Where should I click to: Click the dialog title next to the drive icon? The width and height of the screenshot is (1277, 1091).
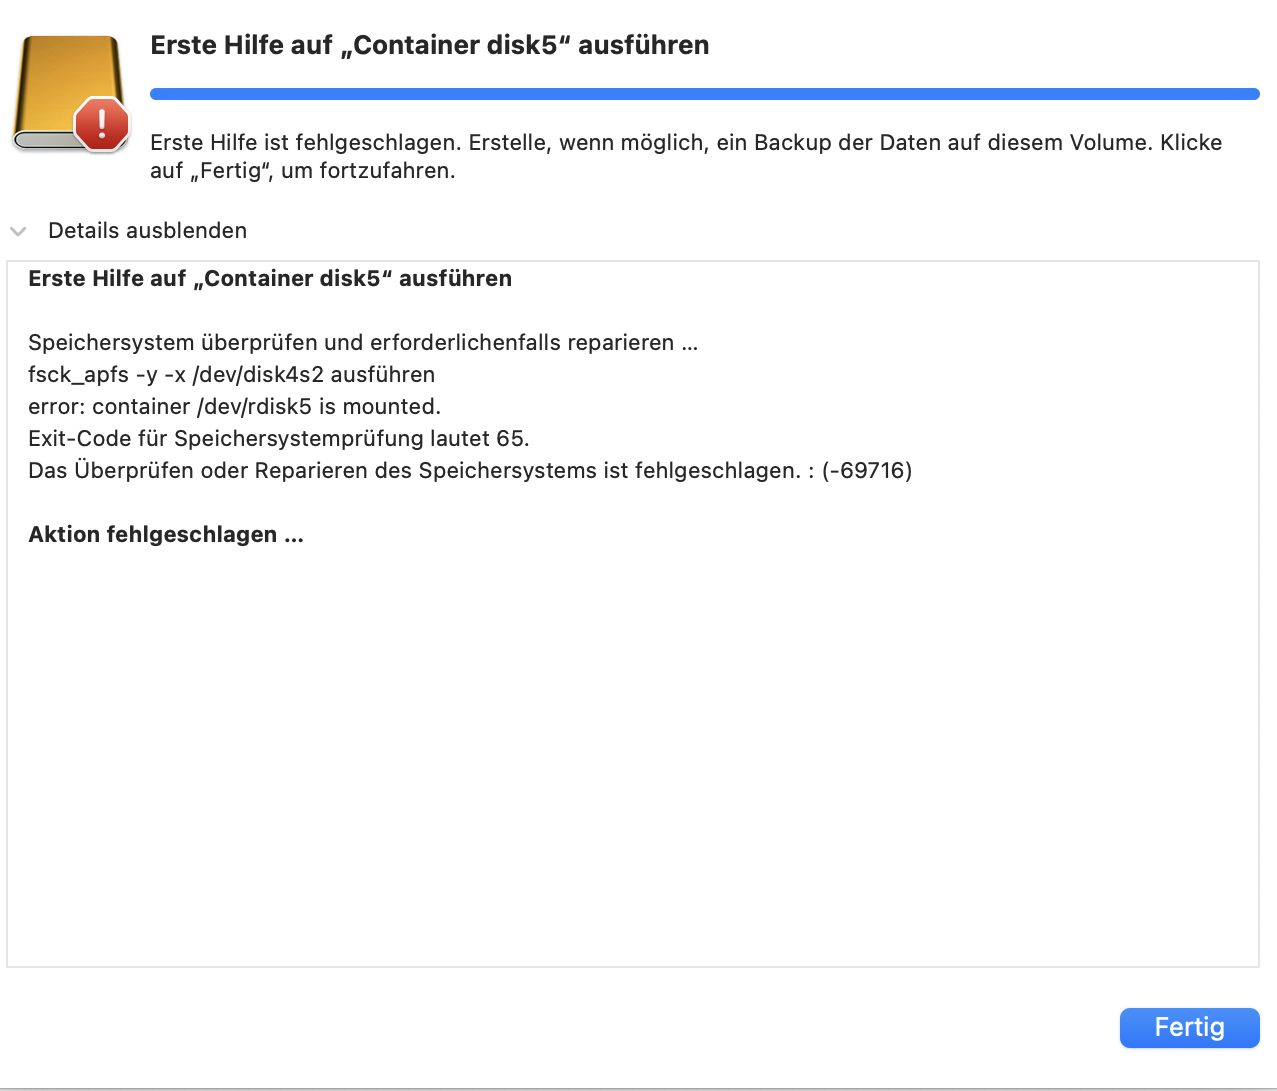(x=429, y=45)
